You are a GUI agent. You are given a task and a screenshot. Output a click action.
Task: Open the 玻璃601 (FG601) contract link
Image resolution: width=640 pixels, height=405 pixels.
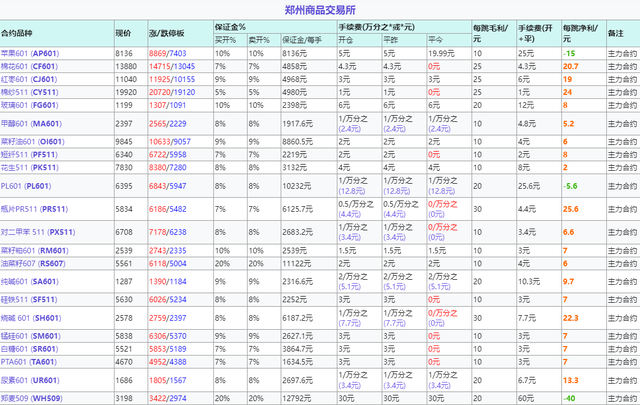pos(29,105)
